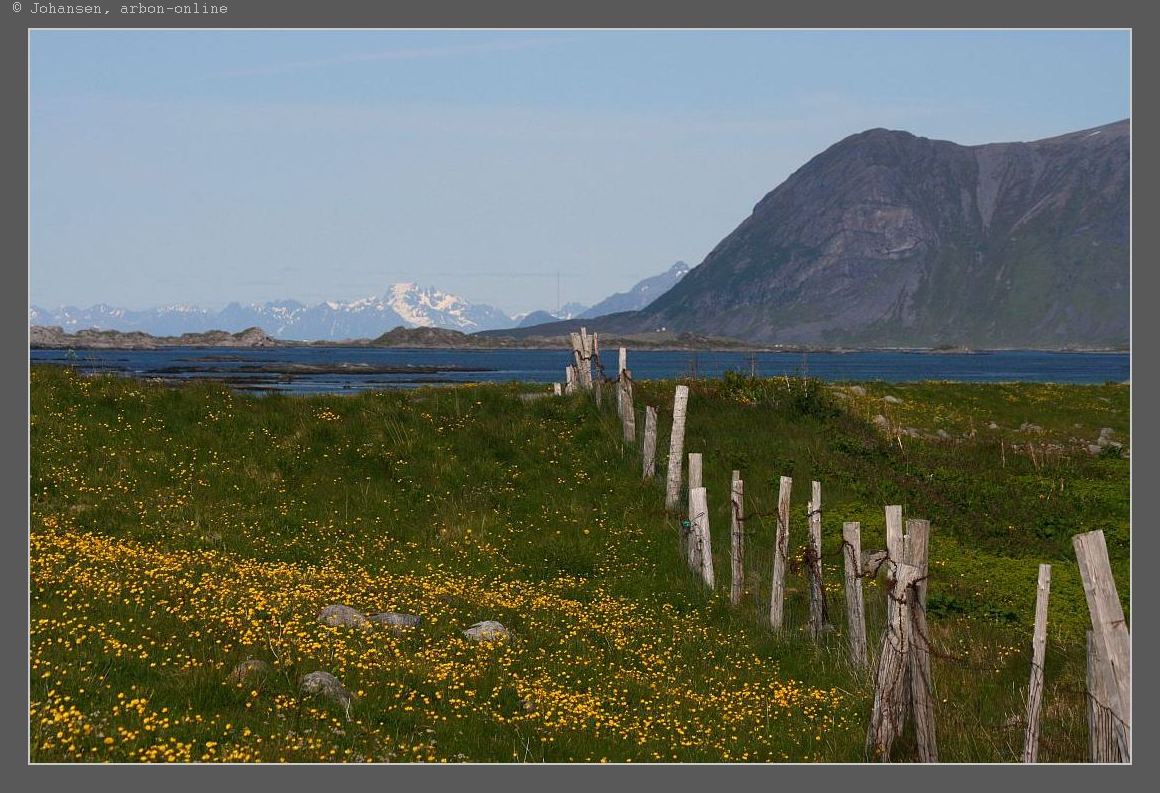Image resolution: width=1160 pixels, height=793 pixels.
Task: Click the farthest cluster of leaning fence posts
Action: coord(583,360)
